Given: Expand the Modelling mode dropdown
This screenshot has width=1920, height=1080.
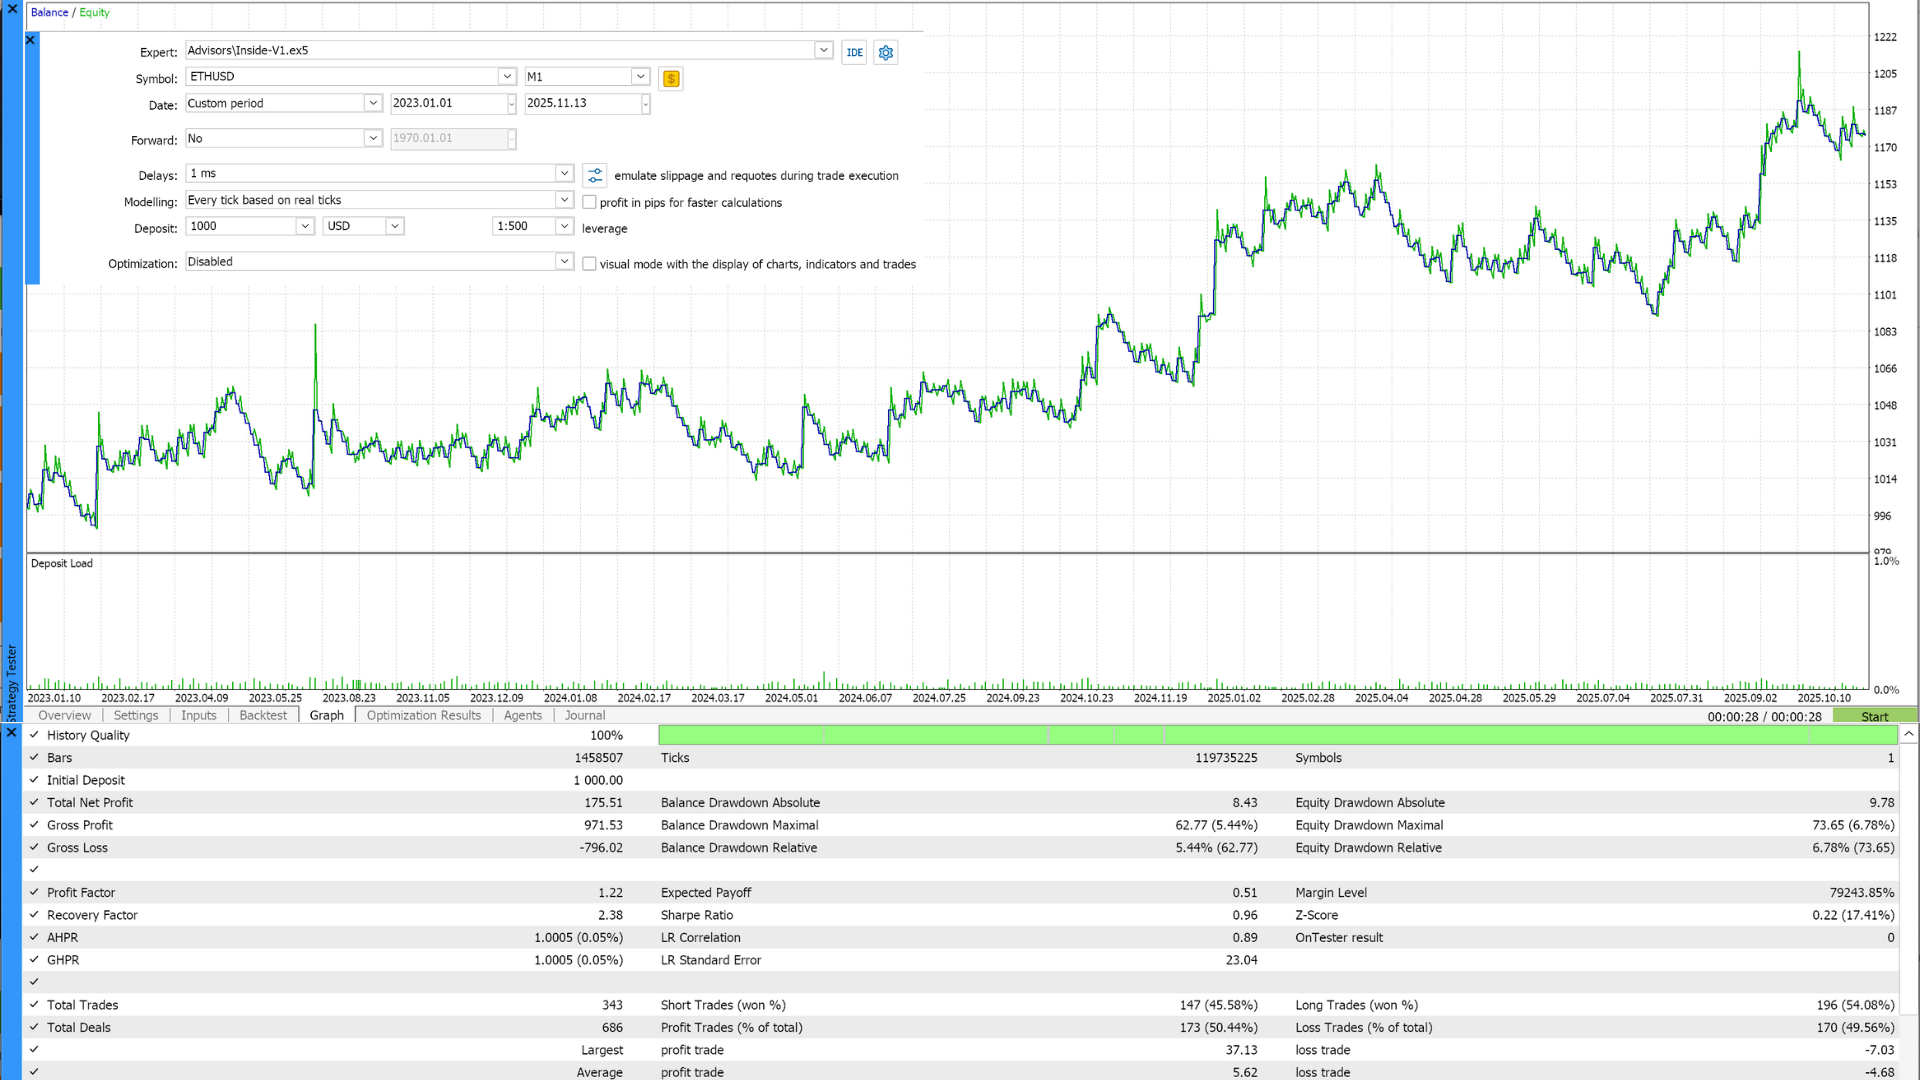Looking at the screenshot, I should (x=564, y=200).
